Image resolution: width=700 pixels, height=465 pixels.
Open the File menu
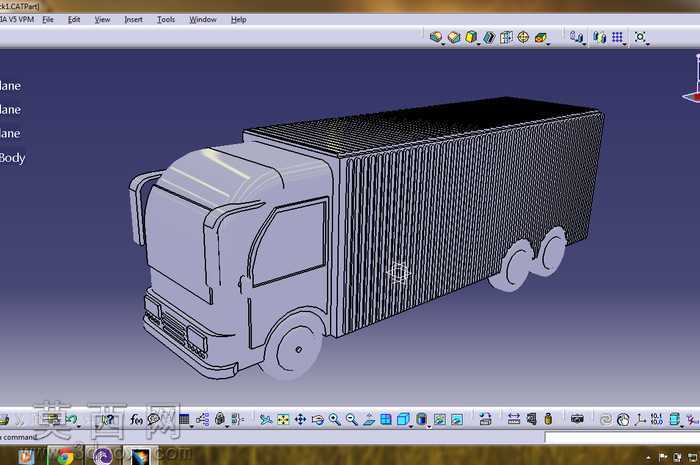click(x=48, y=20)
